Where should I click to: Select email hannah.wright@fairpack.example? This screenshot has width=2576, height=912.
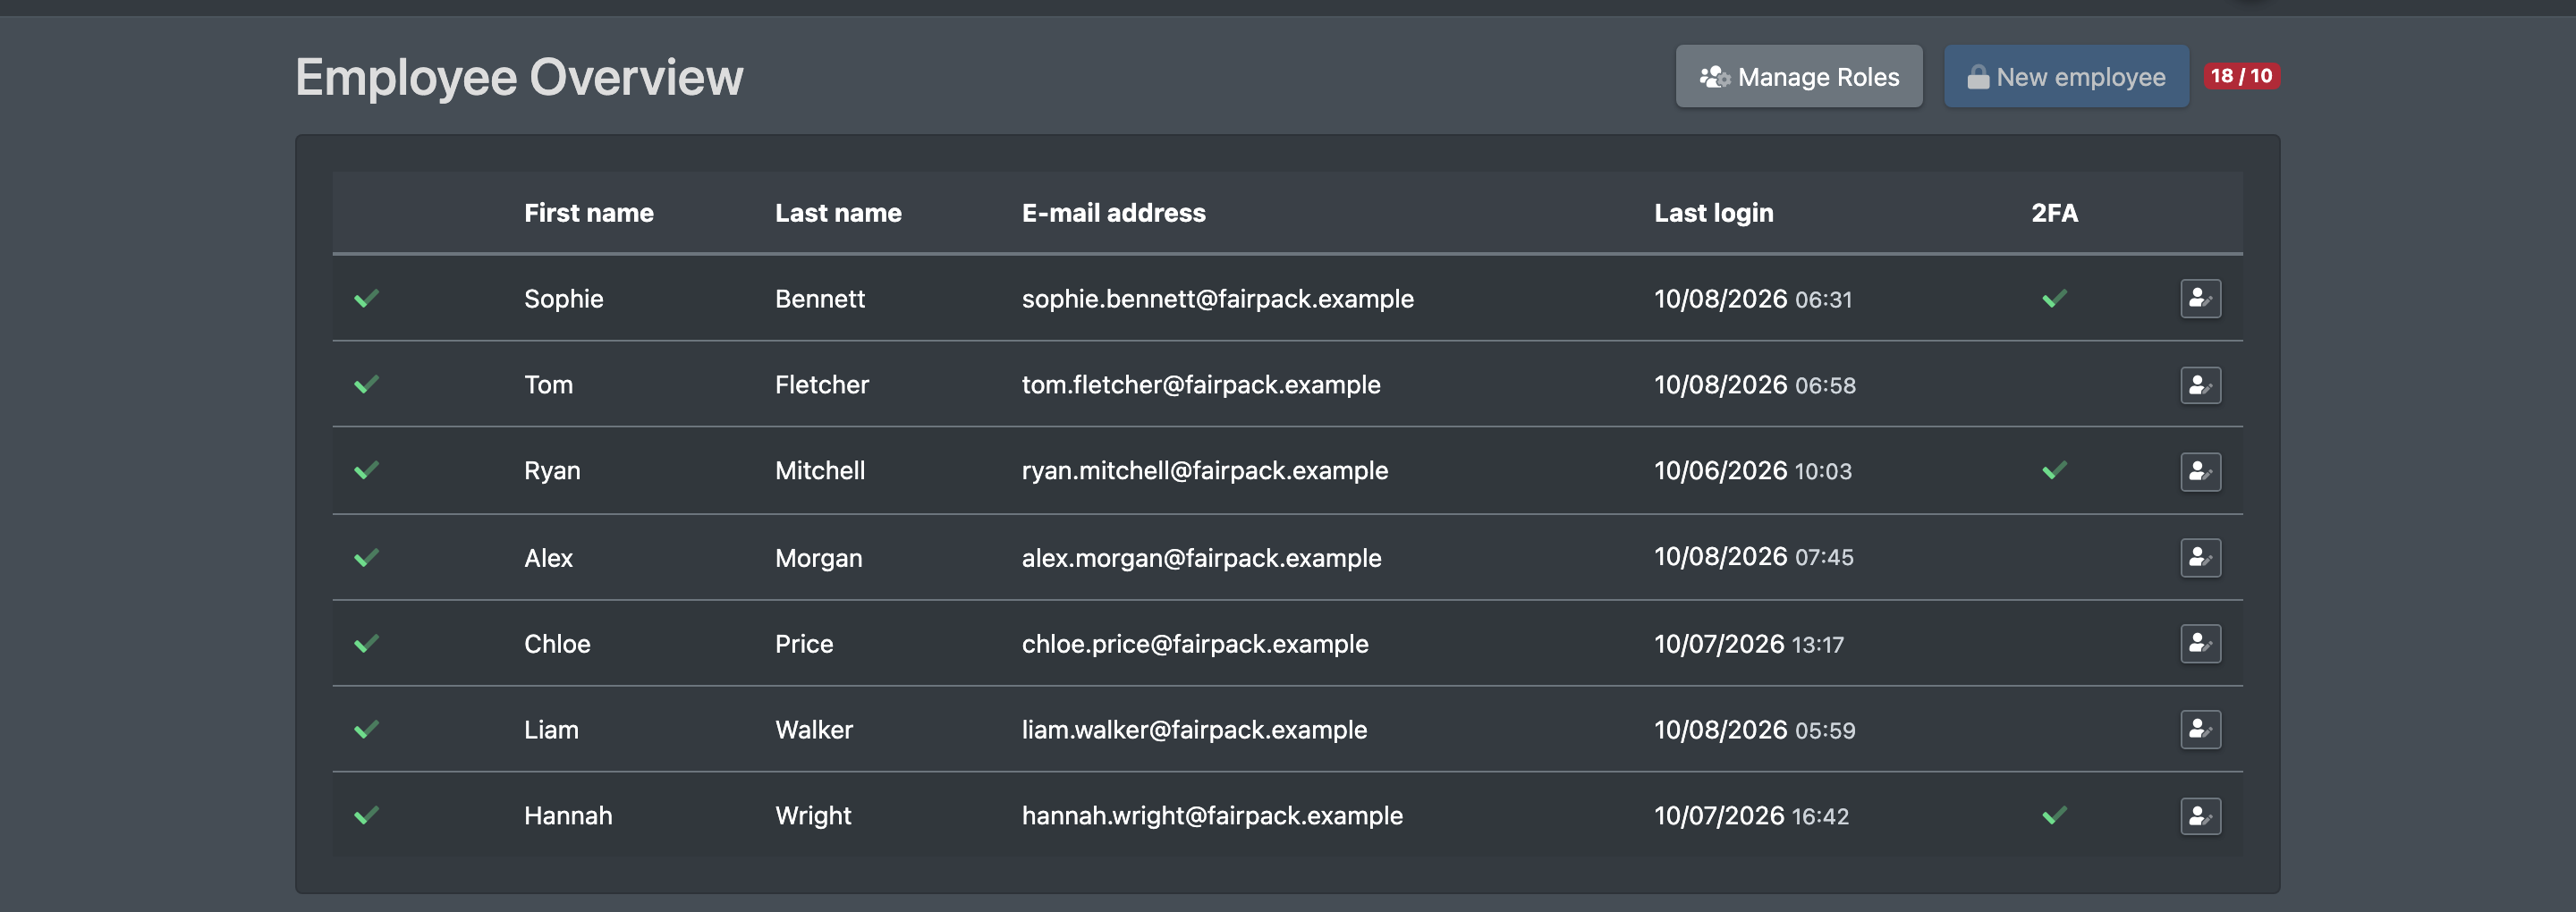click(1212, 816)
